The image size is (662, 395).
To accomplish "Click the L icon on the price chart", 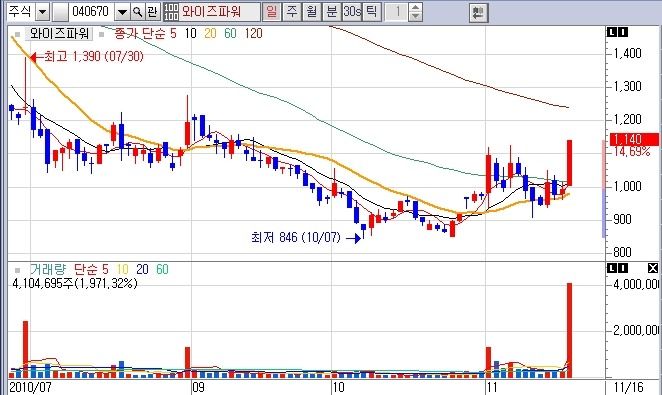I will (612, 32).
